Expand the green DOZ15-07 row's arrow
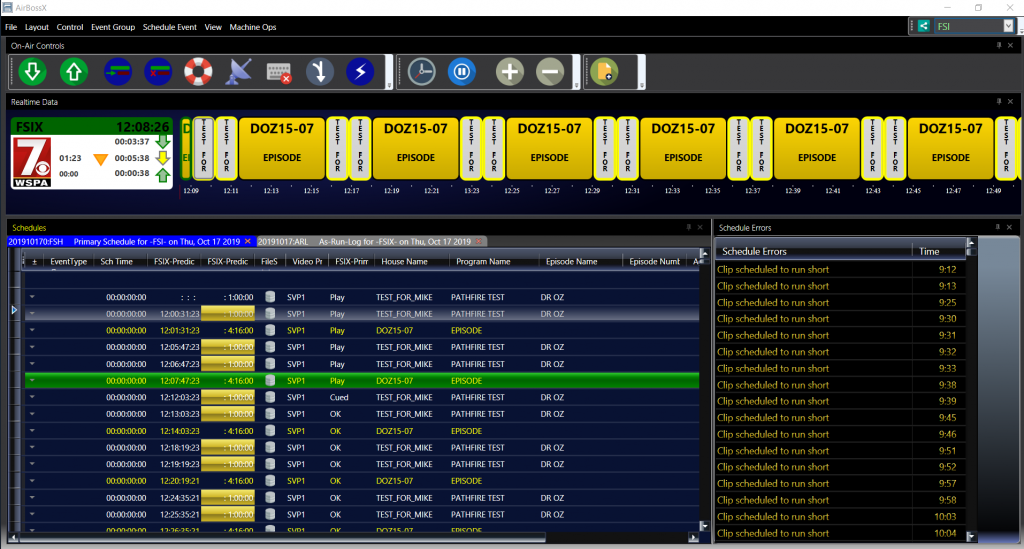Image resolution: width=1024 pixels, height=549 pixels. 31,381
